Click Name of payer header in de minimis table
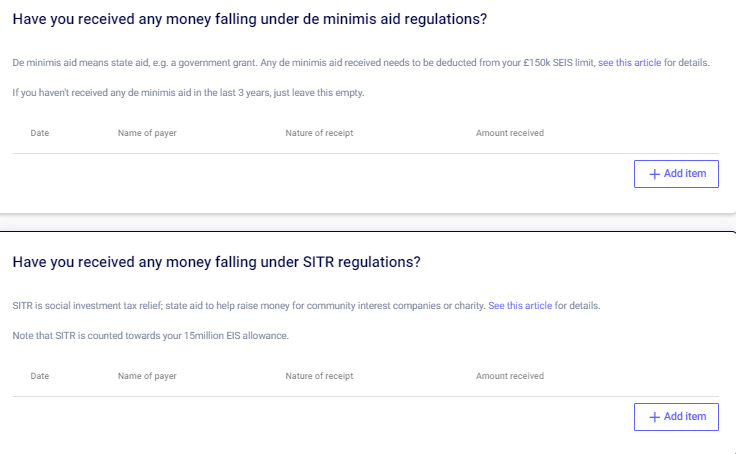The width and height of the screenshot is (736, 454). (x=147, y=133)
